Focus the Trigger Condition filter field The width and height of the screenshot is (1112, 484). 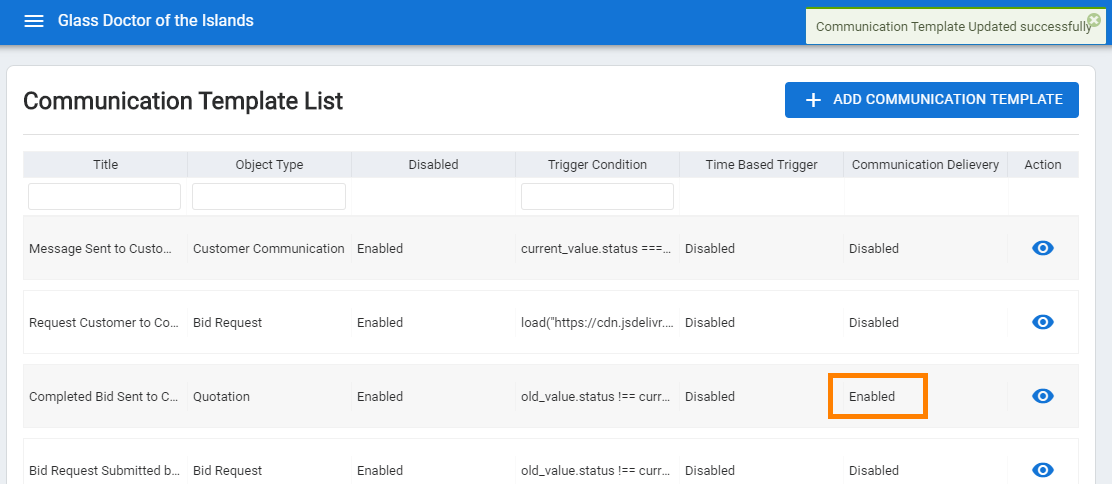597,197
